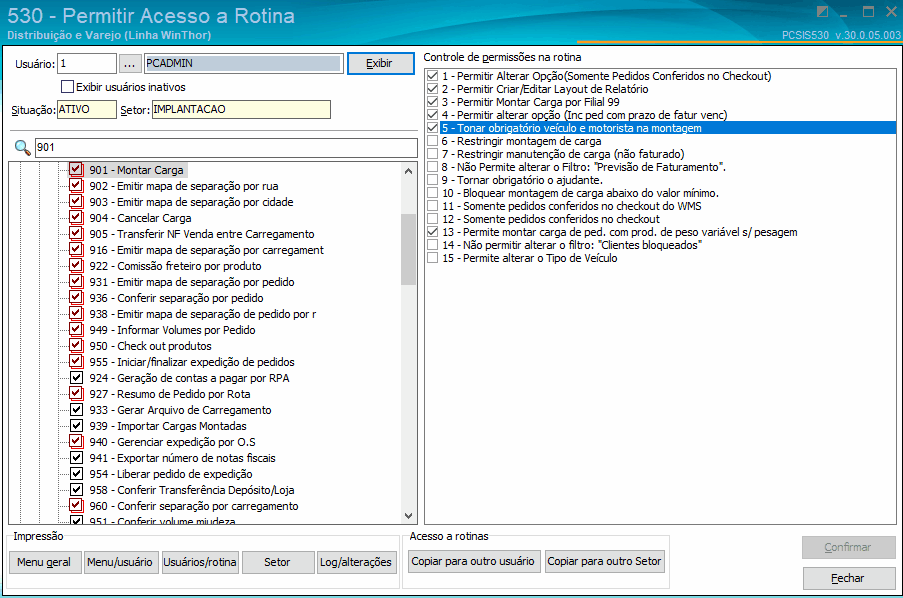The height and width of the screenshot is (598, 903).
Task: Select row 940 - Gerenciar expedição por O.S
Action: [172, 442]
